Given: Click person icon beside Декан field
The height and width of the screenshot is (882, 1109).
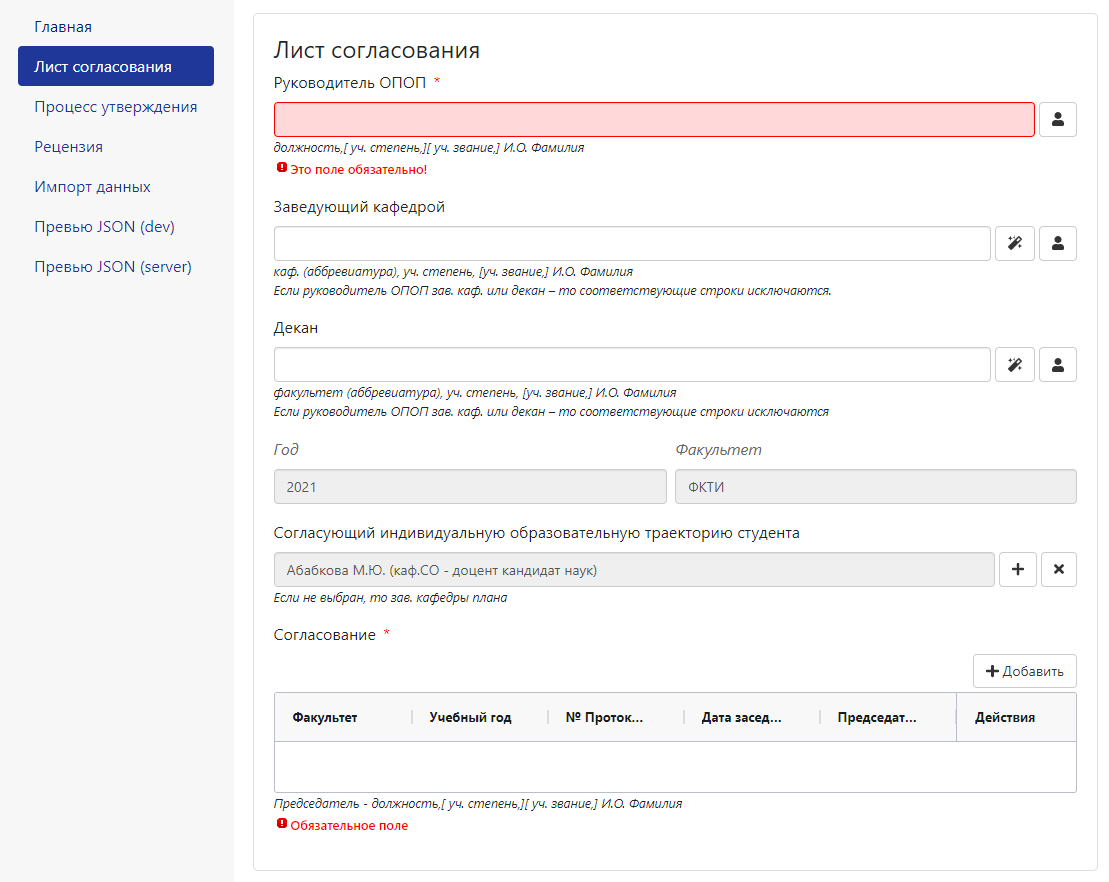Looking at the screenshot, I should point(1057,364).
